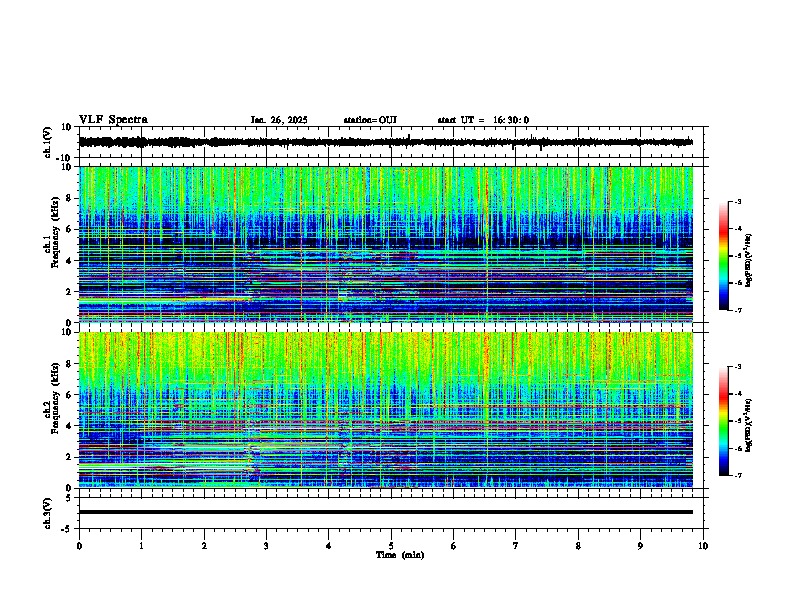Click the ch.1 frequency tick label "6"
This screenshot has height=612, width=792.
point(70,229)
